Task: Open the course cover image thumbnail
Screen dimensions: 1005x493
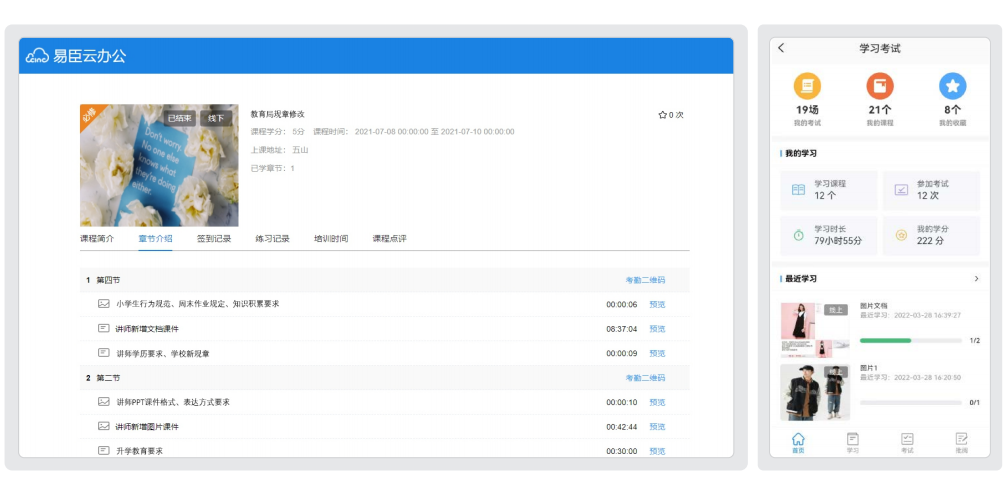Action: tap(159, 165)
